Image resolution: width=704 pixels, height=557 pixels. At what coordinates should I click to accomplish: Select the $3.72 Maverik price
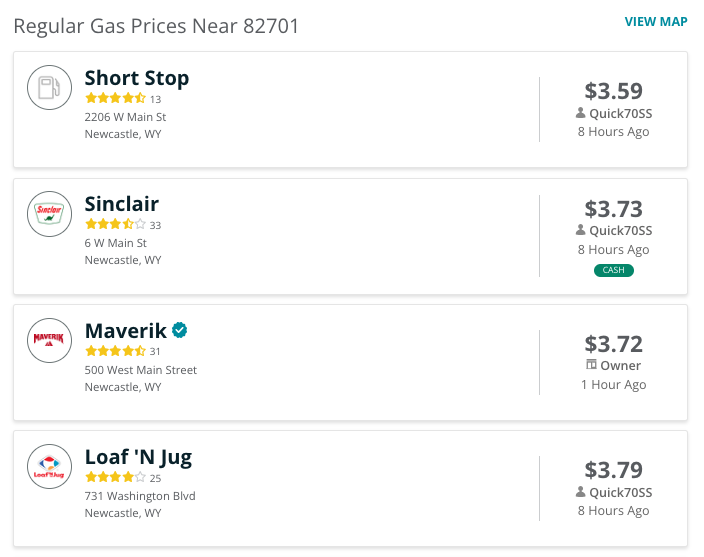[x=613, y=344]
